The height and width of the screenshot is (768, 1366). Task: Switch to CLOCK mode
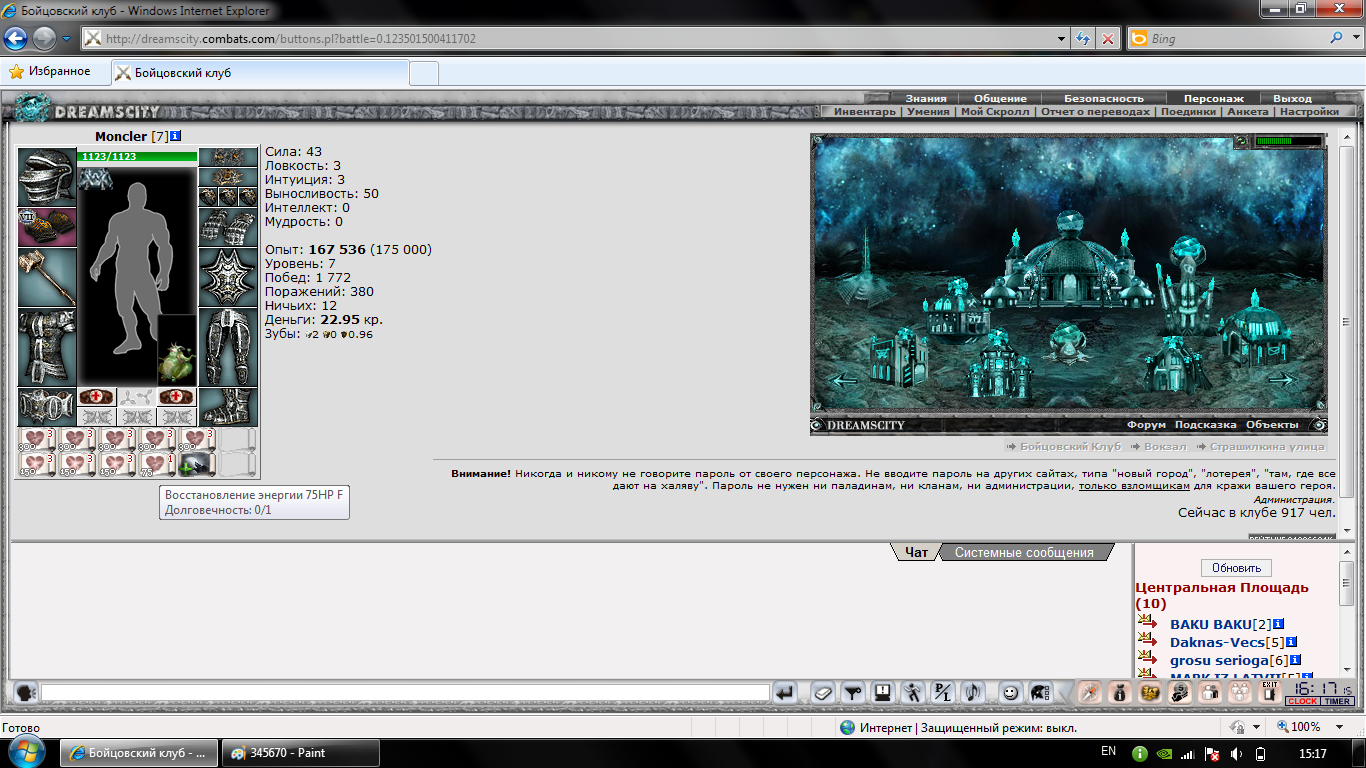(x=1302, y=702)
